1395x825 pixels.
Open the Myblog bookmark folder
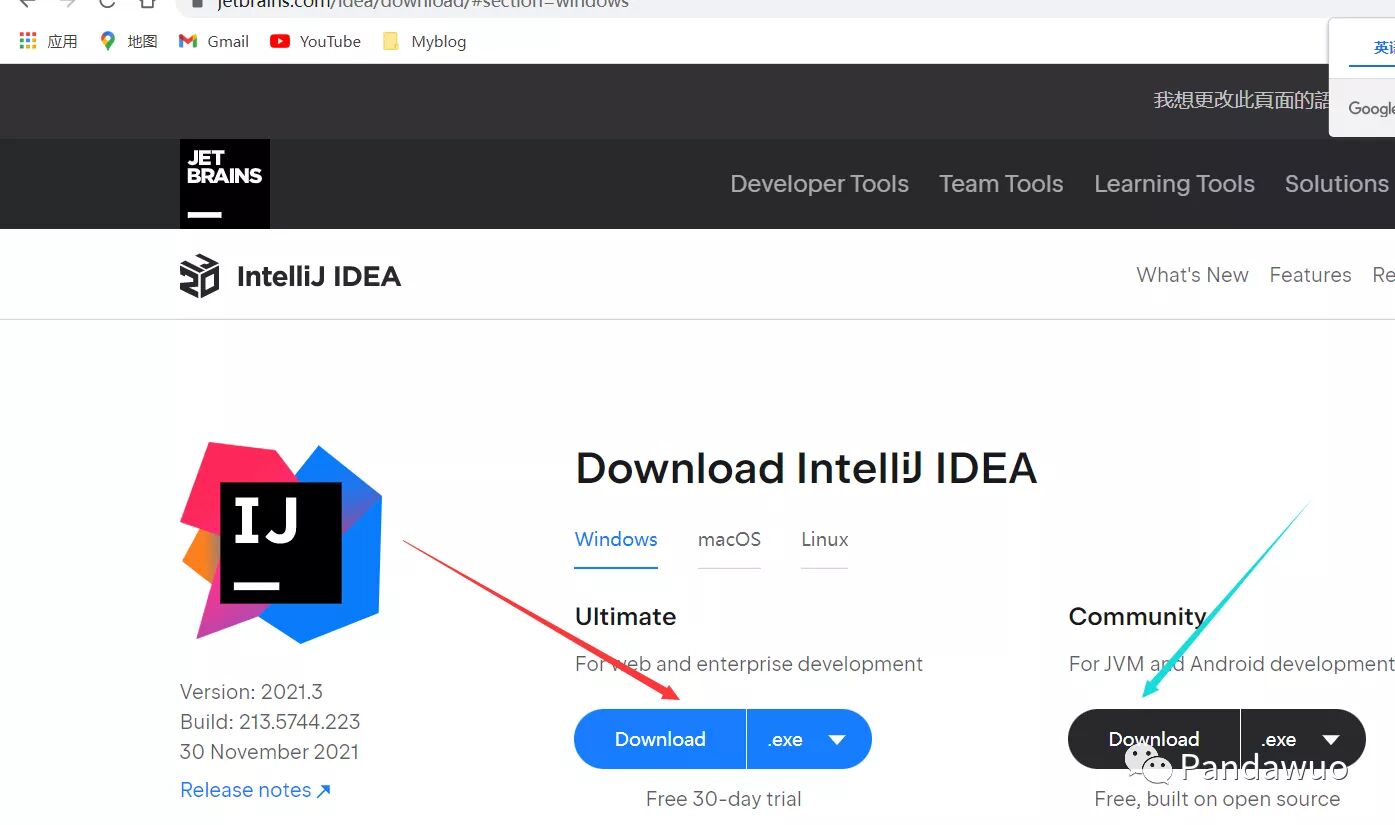pyautogui.click(x=425, y=41)
